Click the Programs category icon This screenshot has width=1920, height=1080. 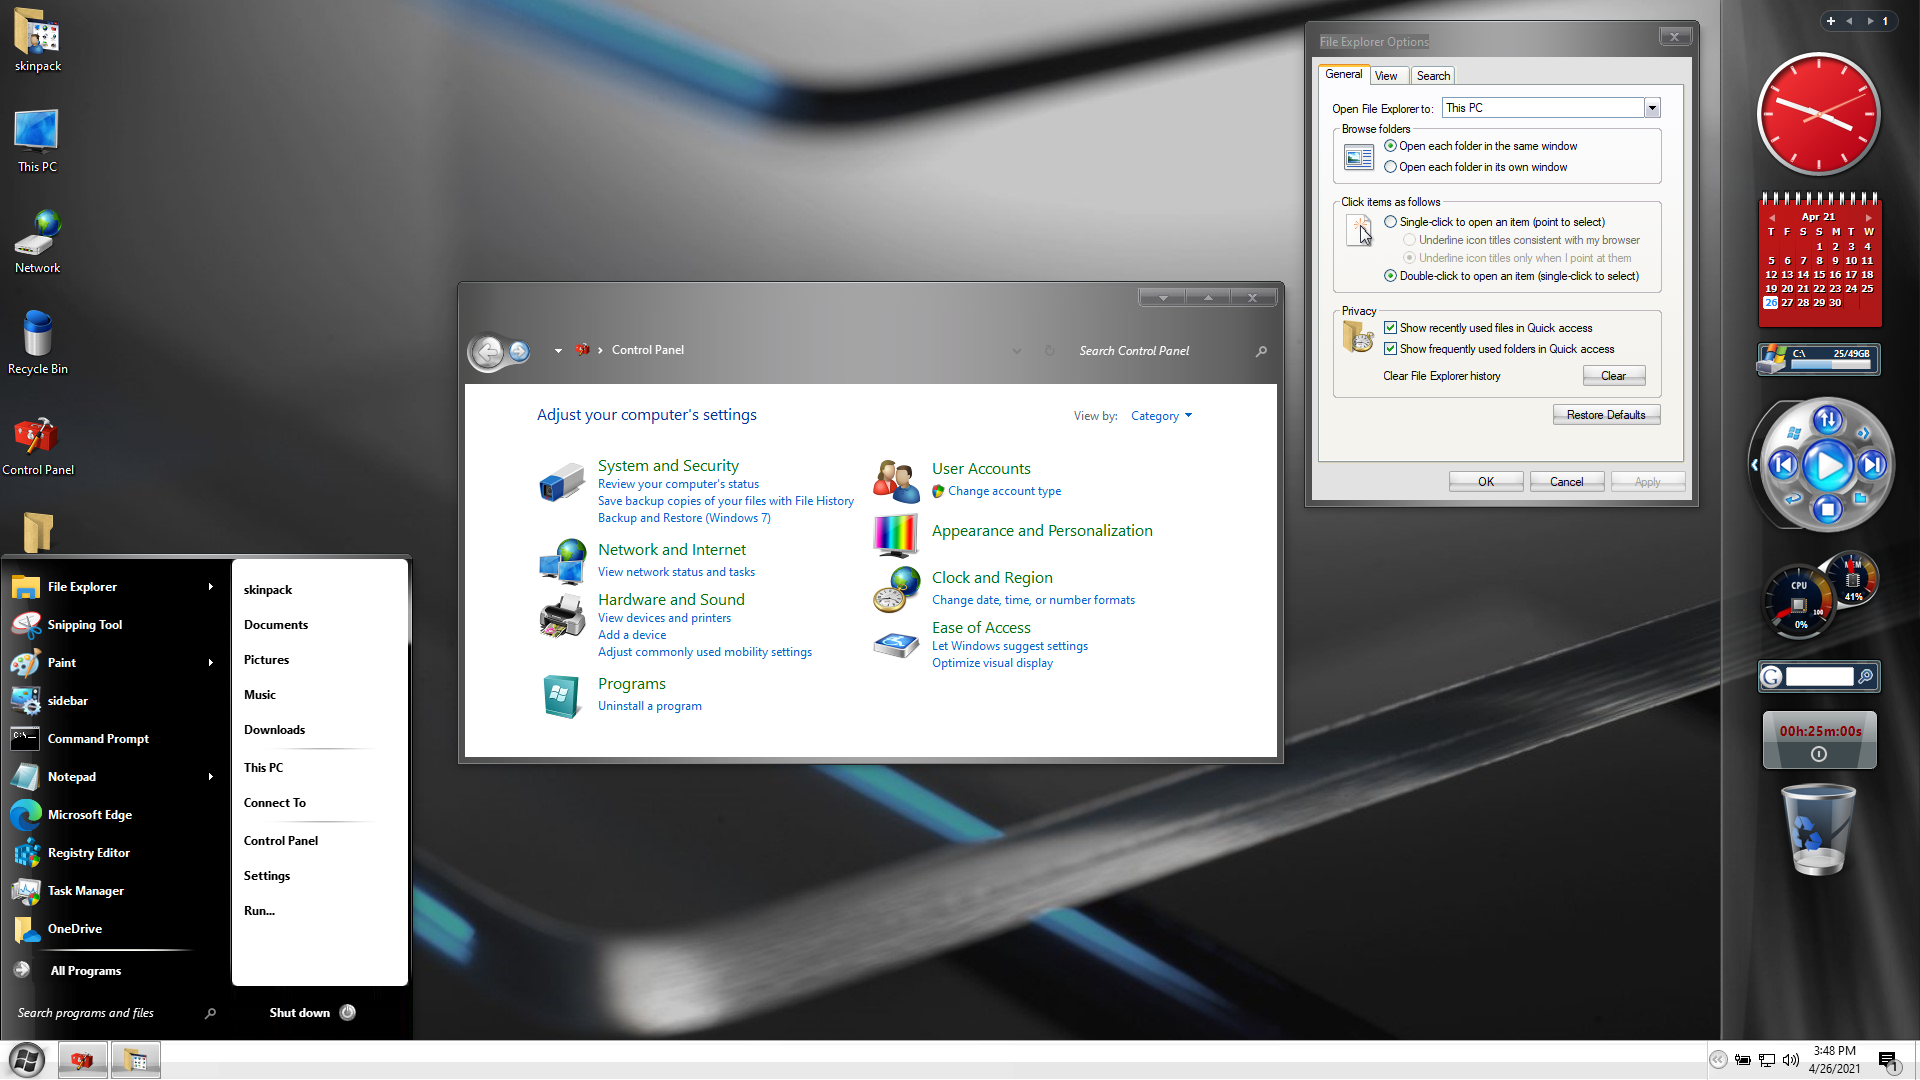(561, 696)
